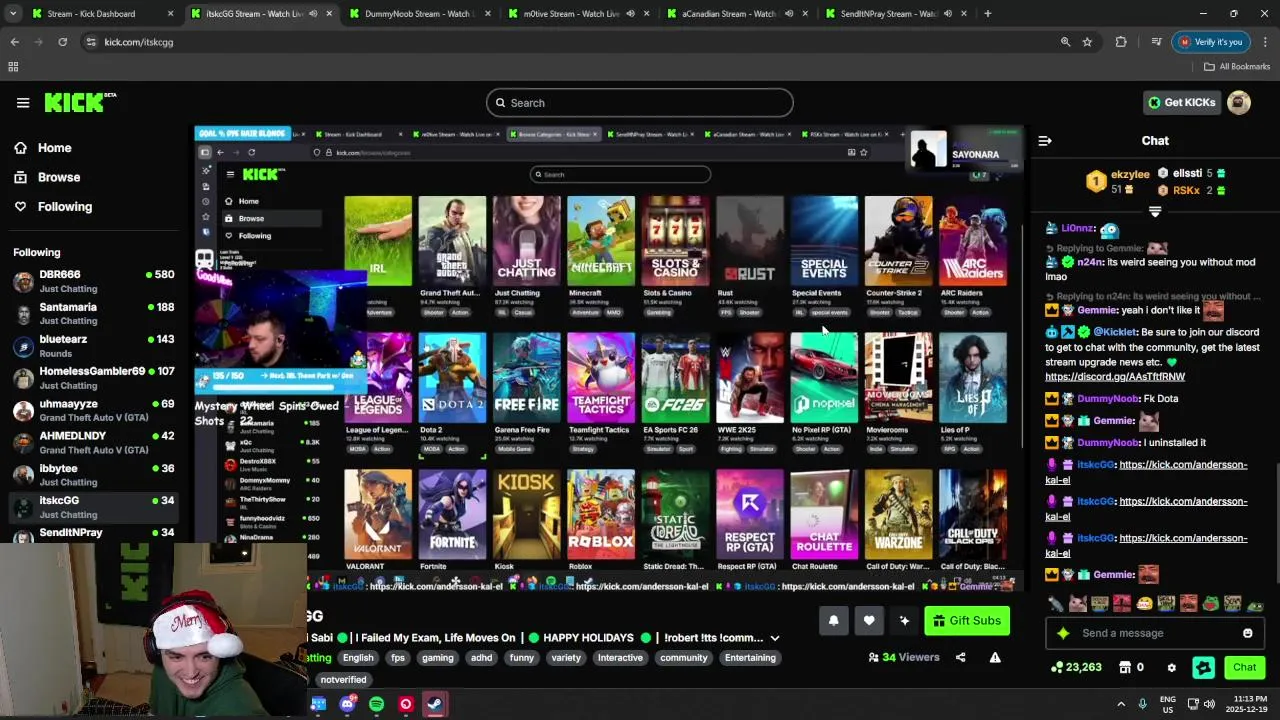Open Spotify from the taskbar
The height and width of the screenshot is (720, 1280).
pyautogui.click(x=376, y=704)
